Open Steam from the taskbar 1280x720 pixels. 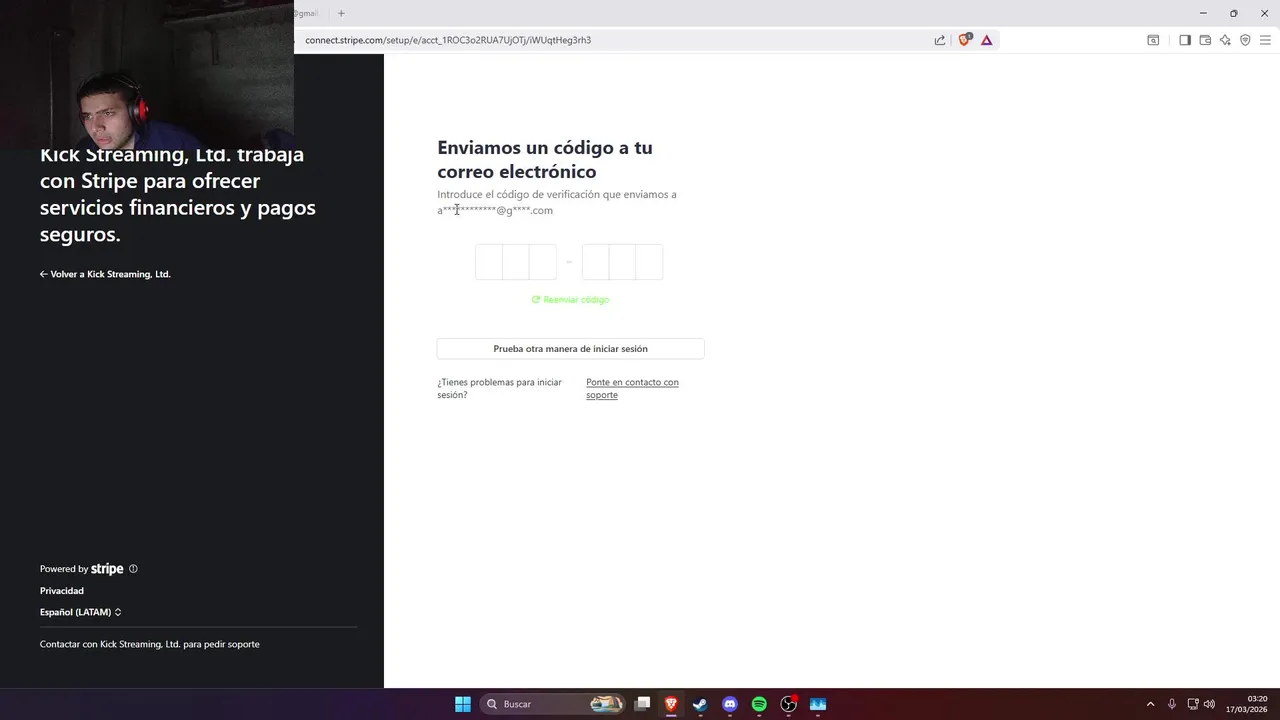700,704
